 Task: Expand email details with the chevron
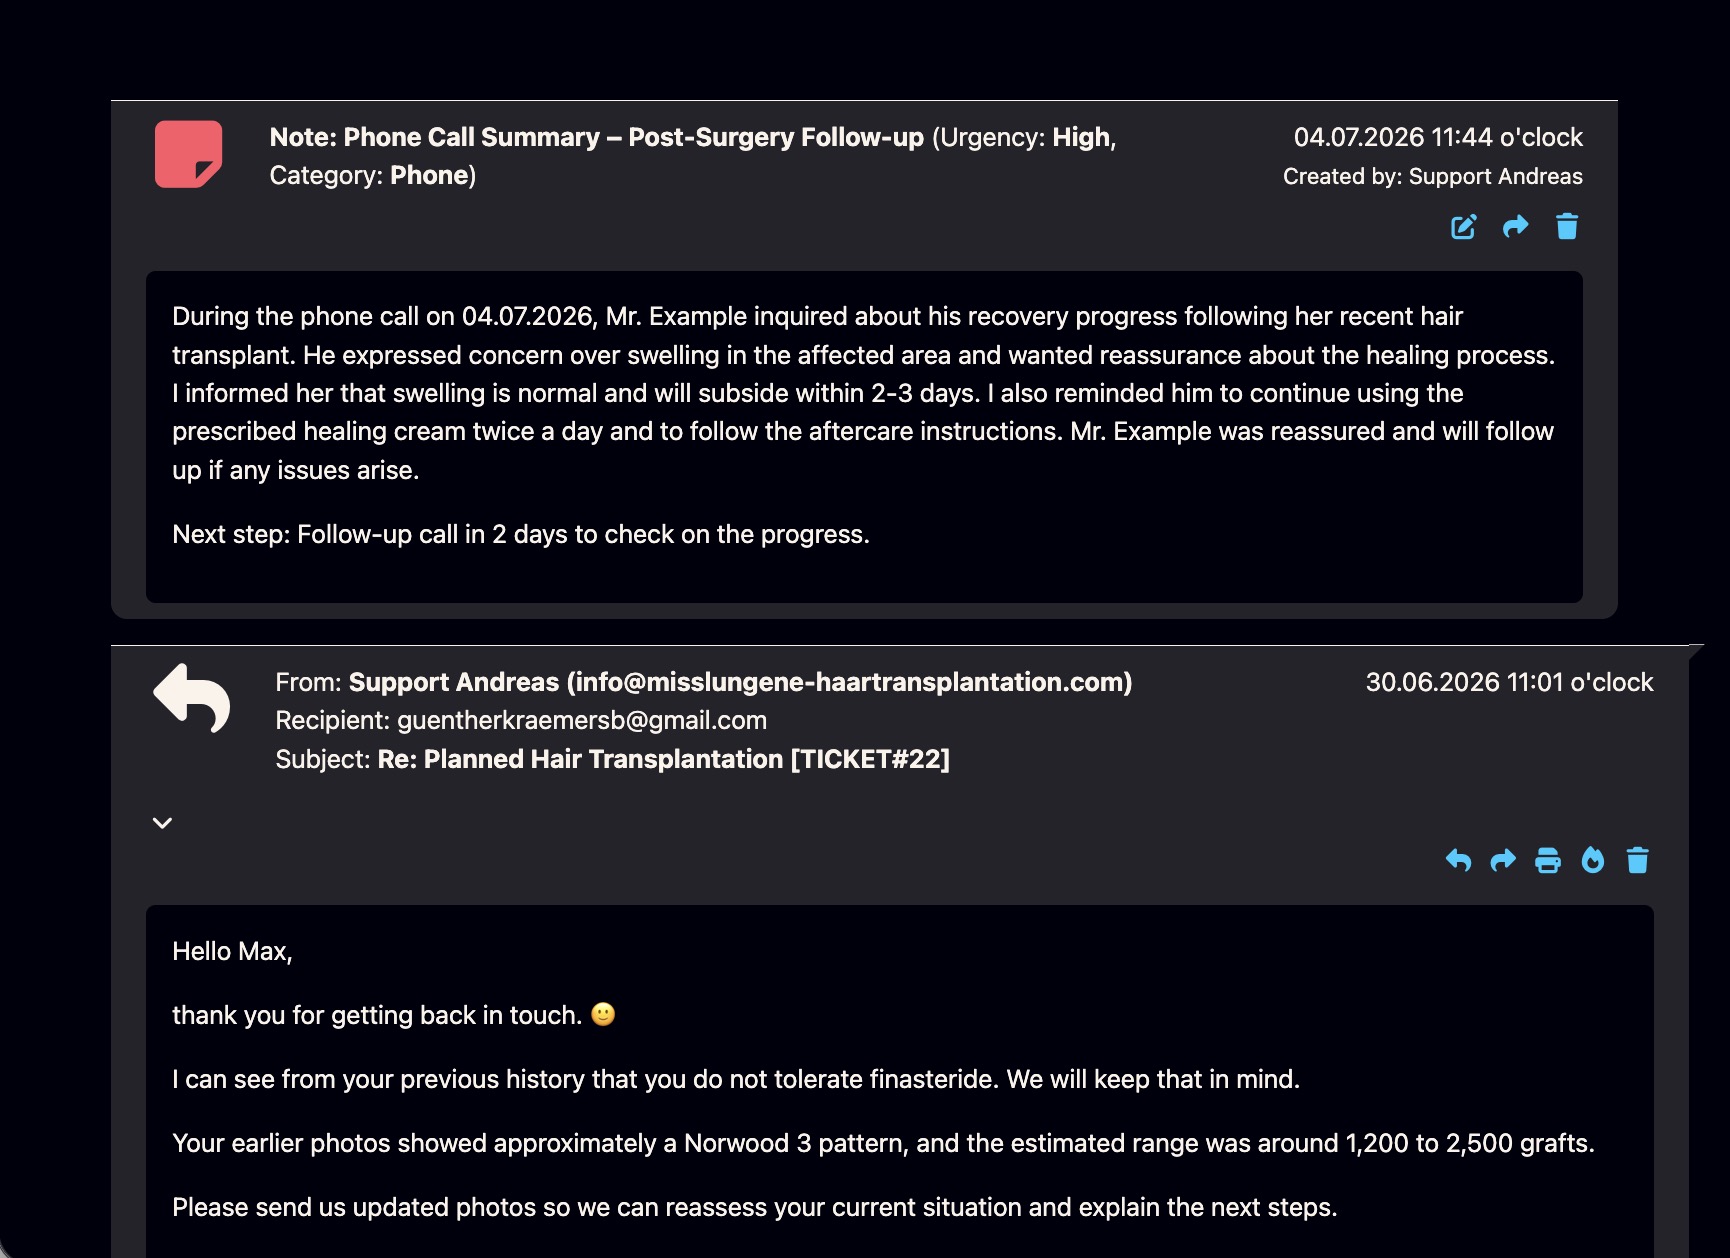[x=162, y=823]
